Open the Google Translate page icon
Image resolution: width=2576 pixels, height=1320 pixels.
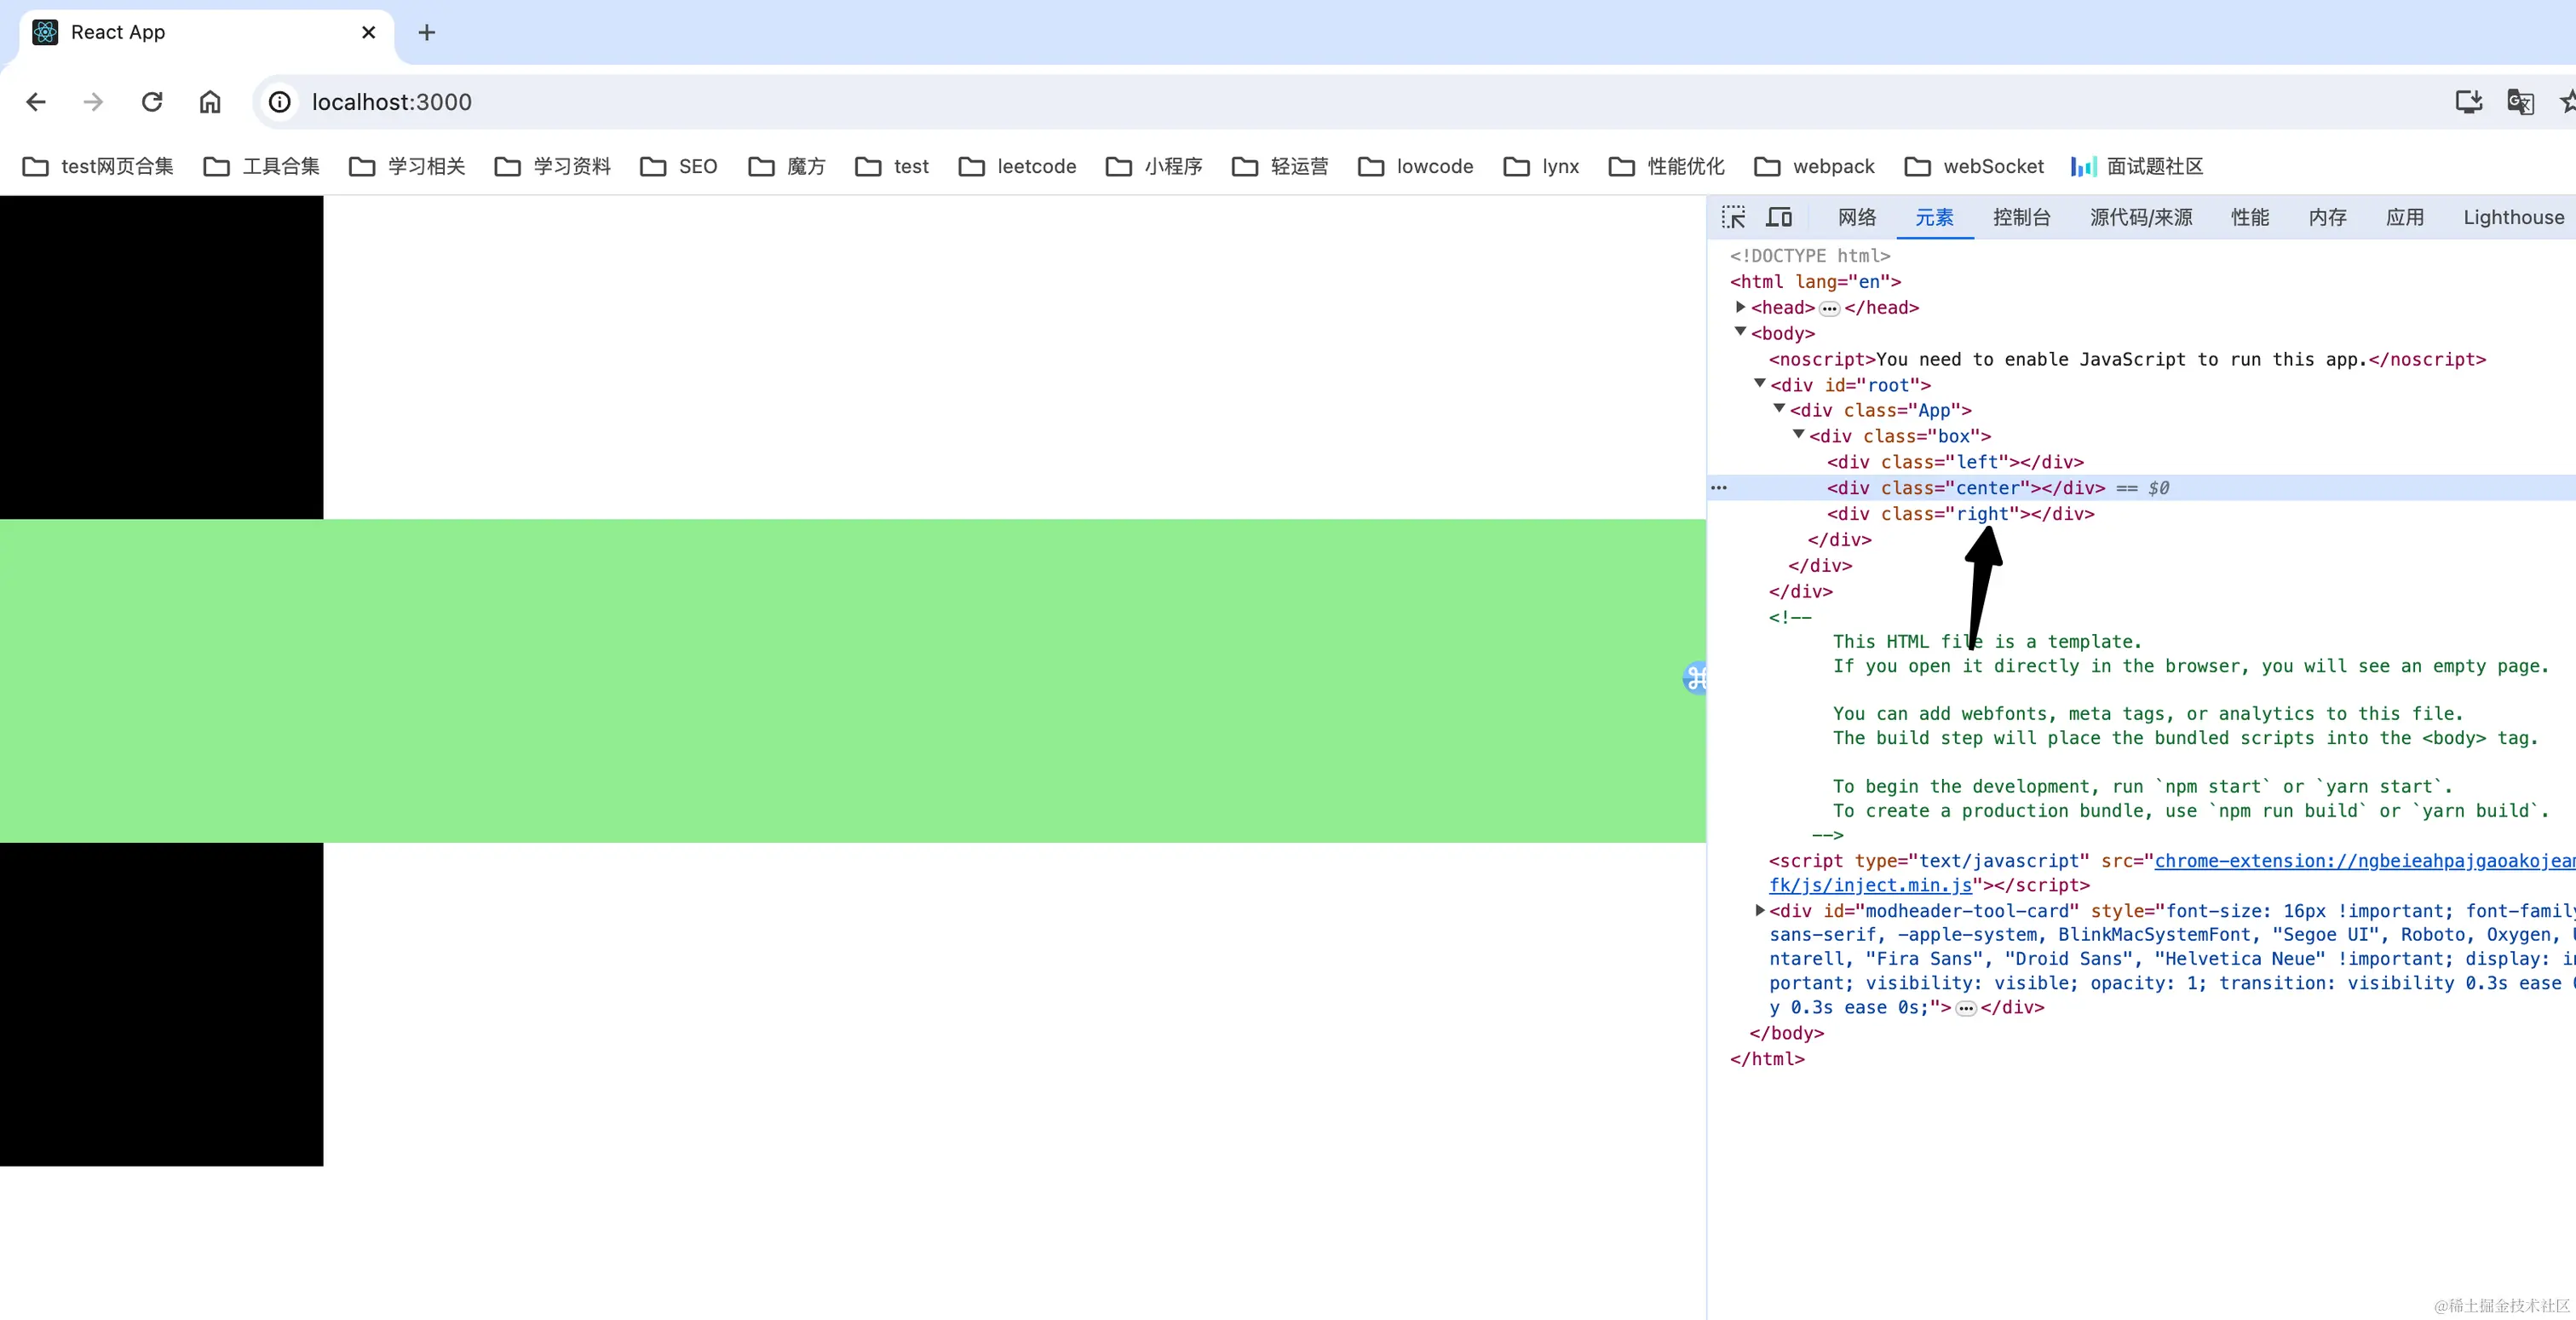pyautogui.click(x=2520, y=102)
